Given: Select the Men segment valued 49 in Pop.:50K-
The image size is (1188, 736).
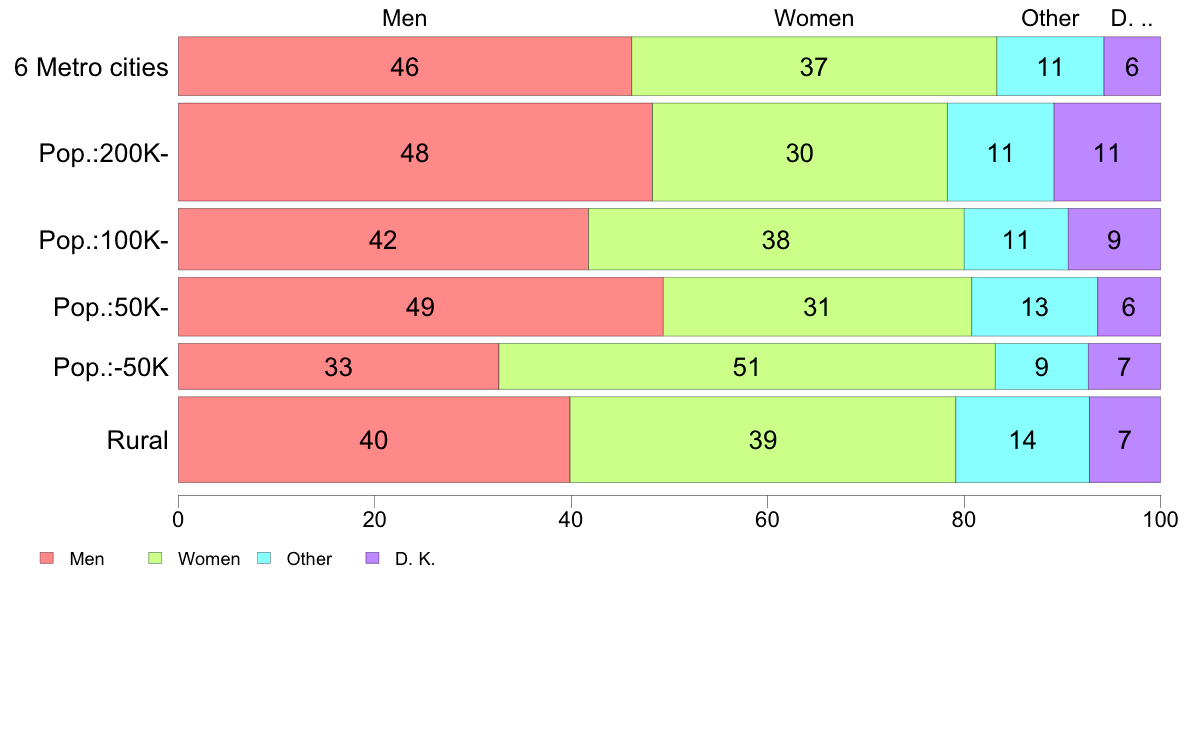Looking at the screenshot, I should [x=420, y=307].
